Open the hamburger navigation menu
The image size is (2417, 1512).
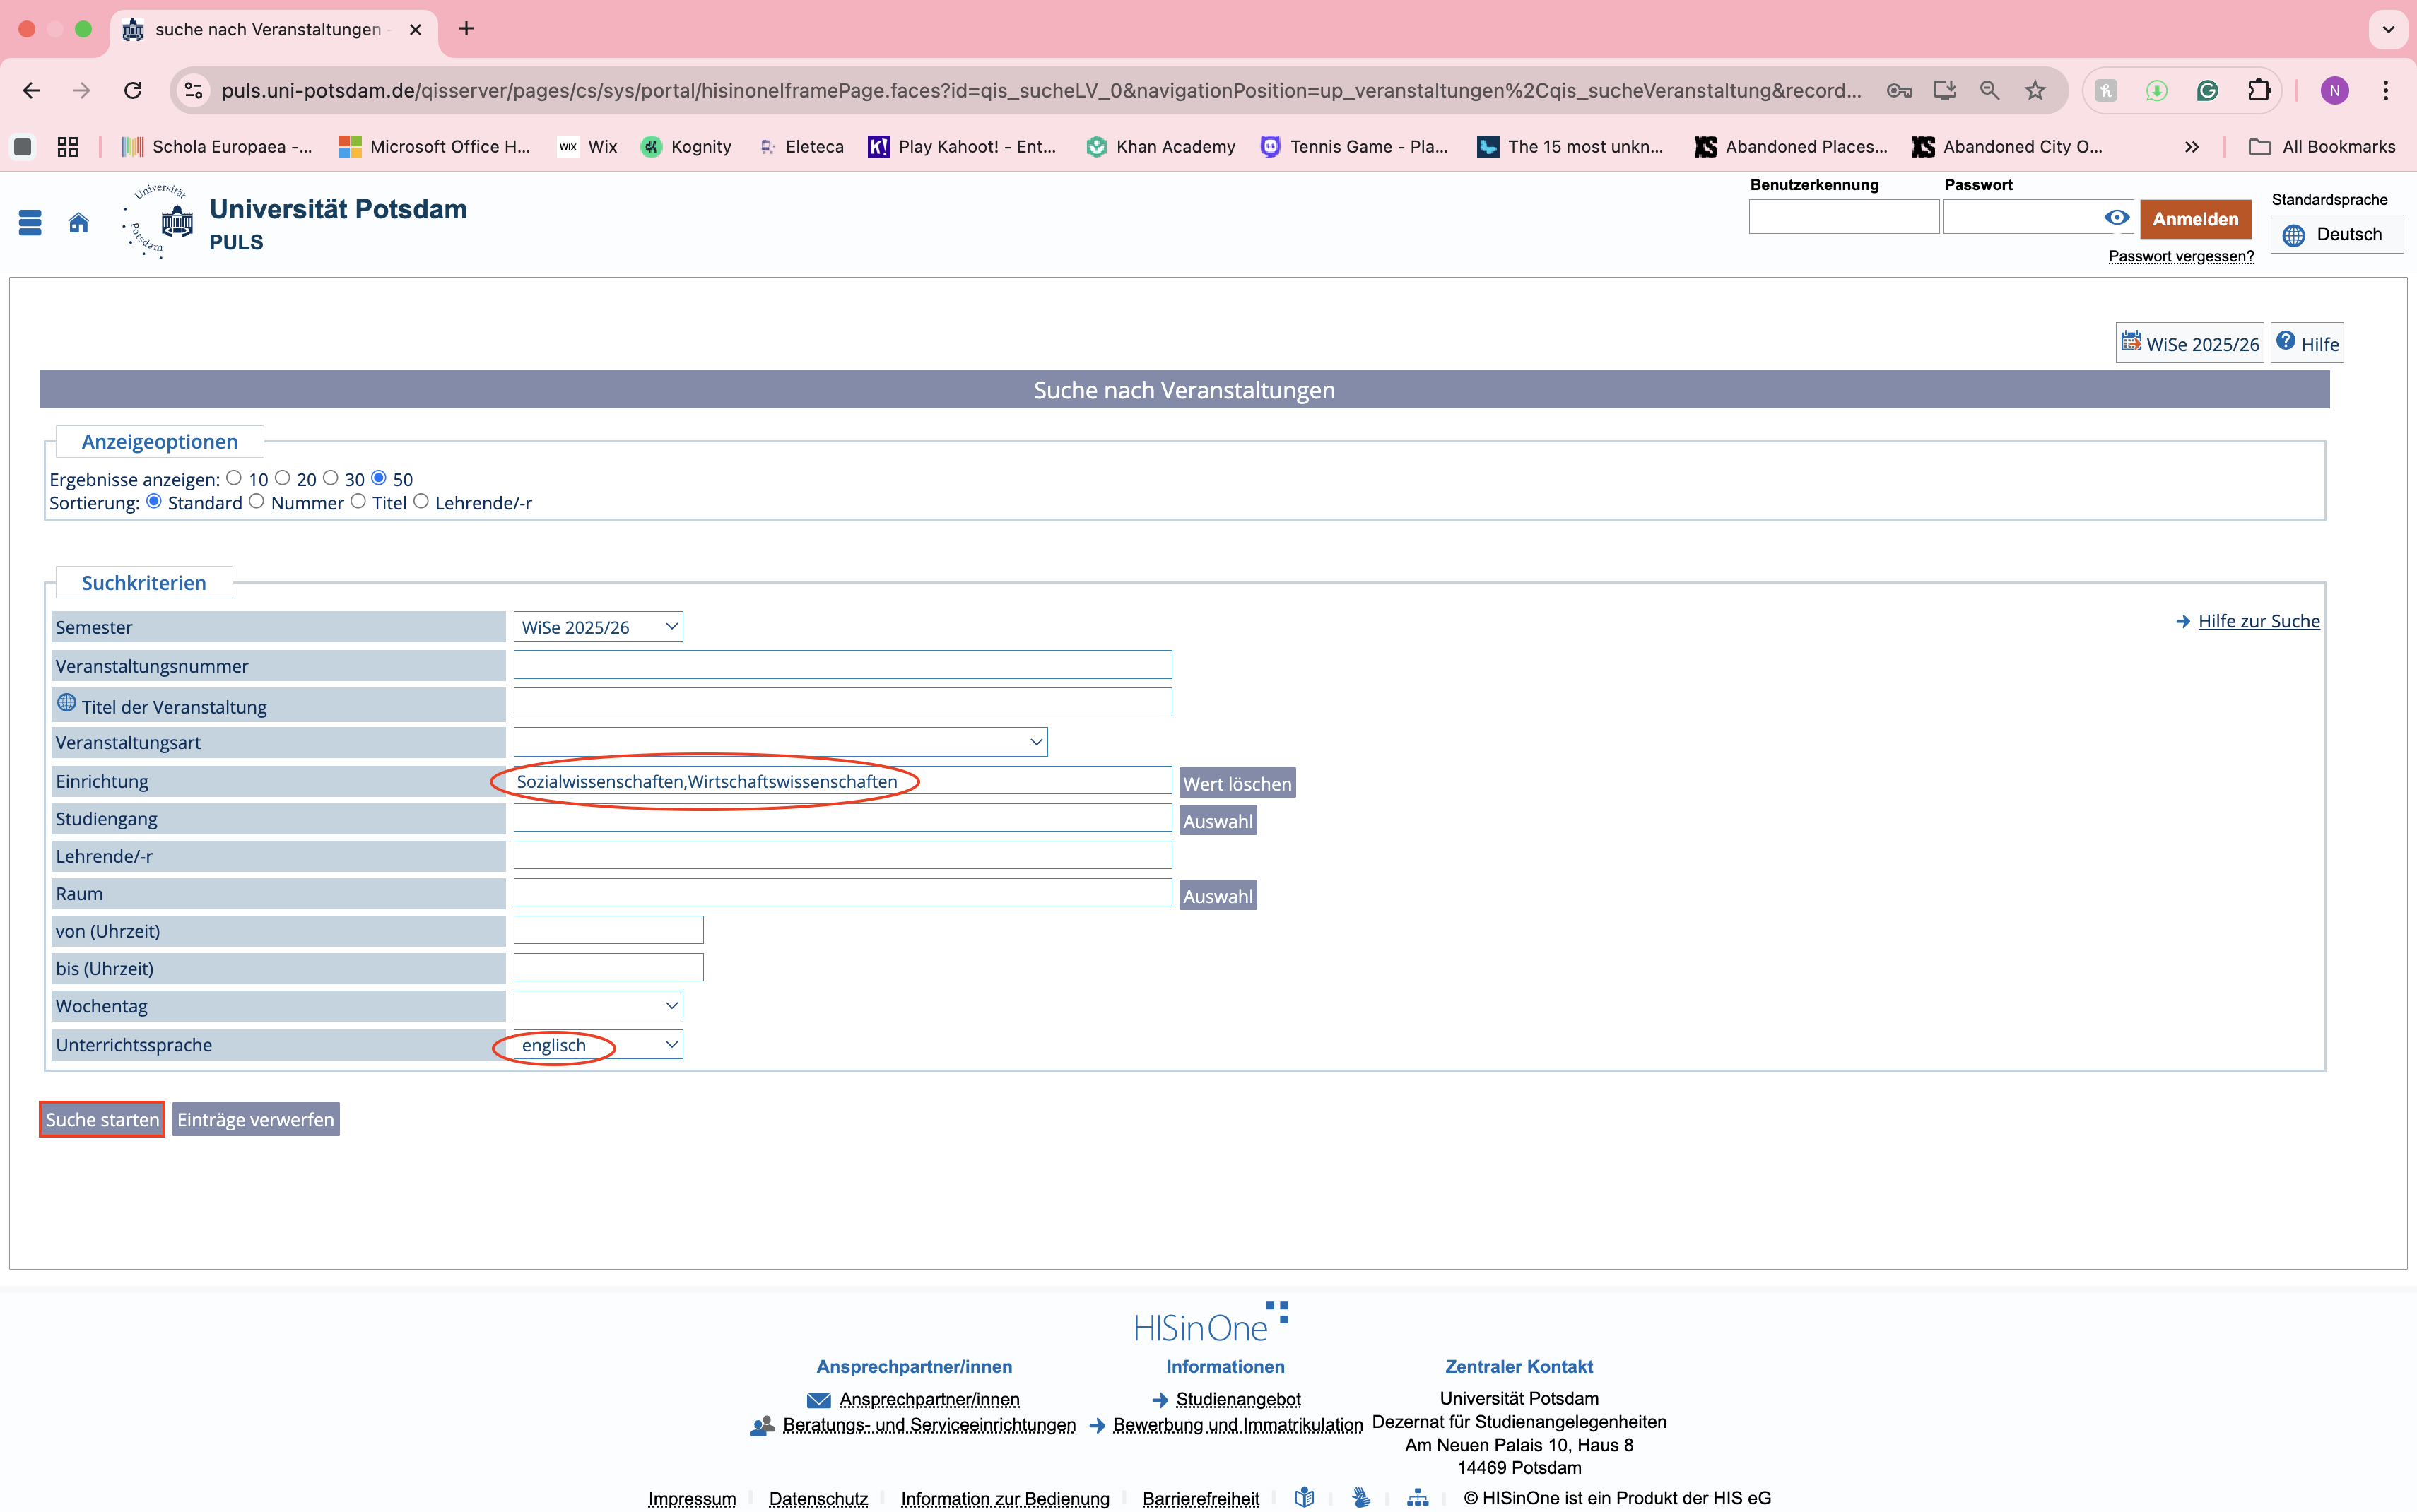(x=30, y=222)
